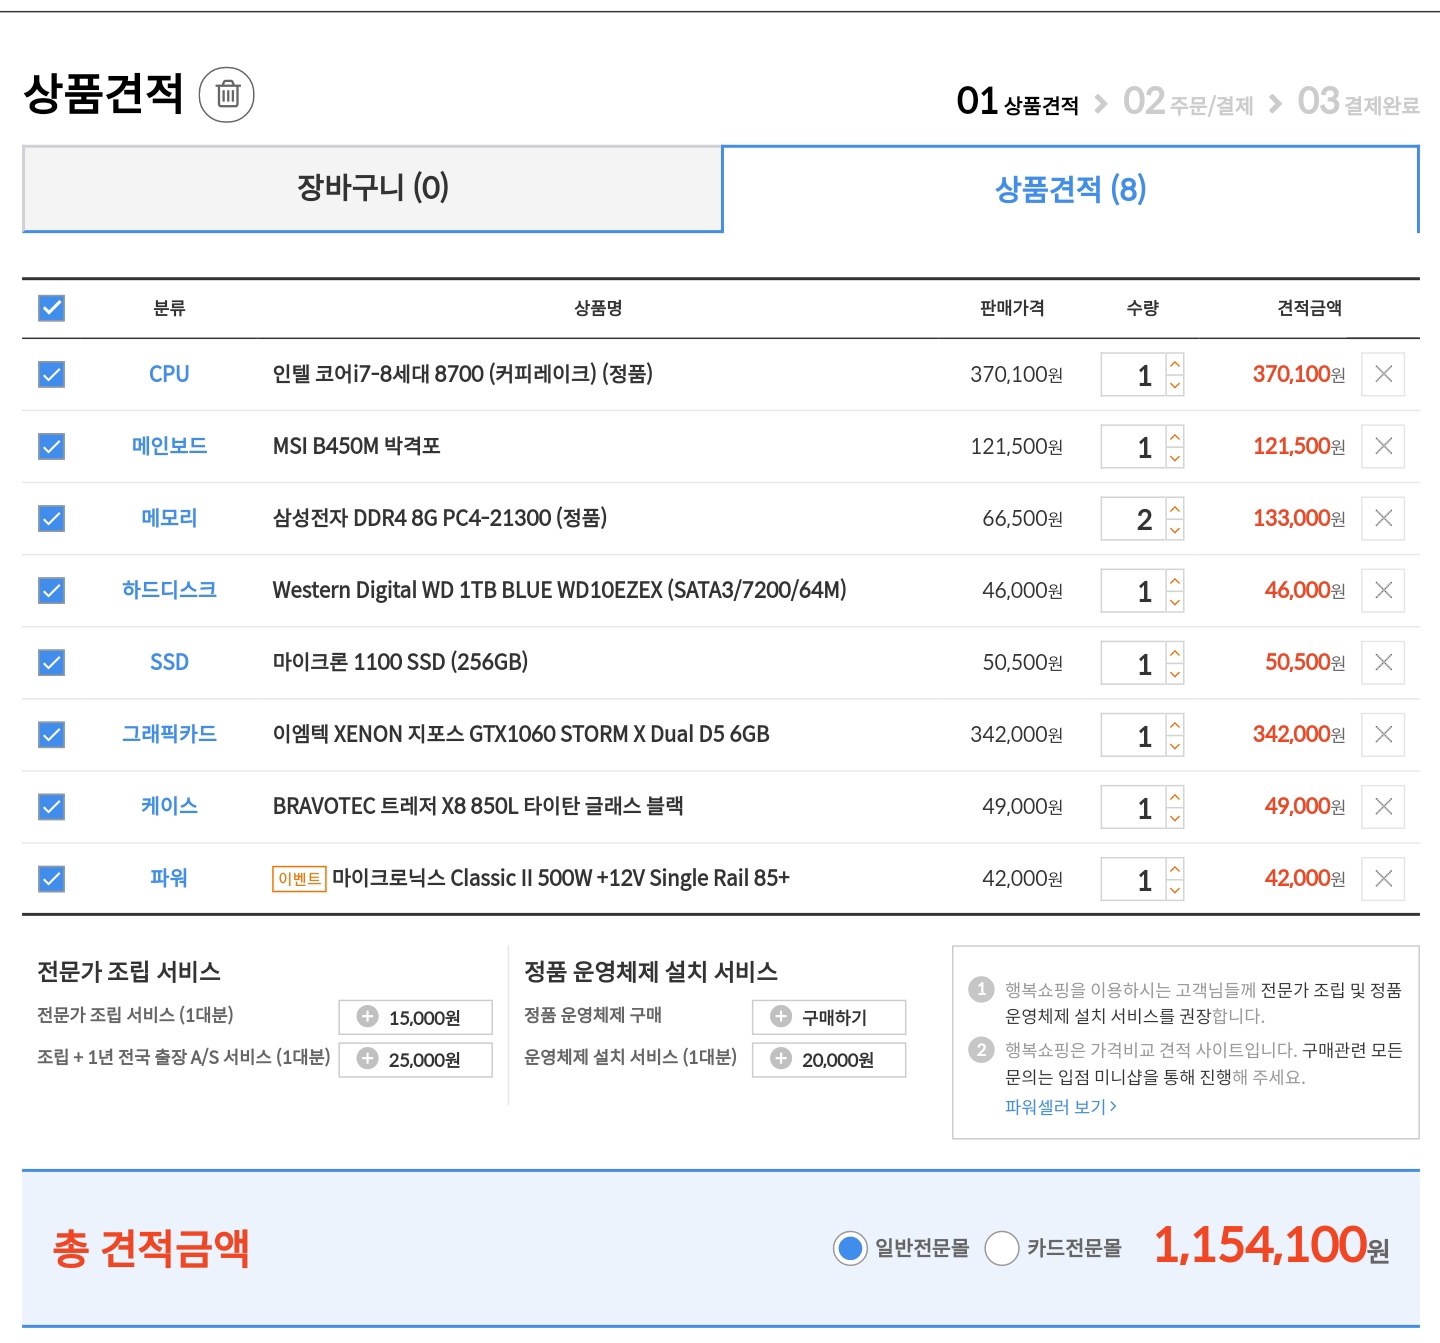The height and width of the screenshot is (1343, 1440).
Task: Remove the 그래픽카드 row with X icon
Action: click(x=1383, y=734)
